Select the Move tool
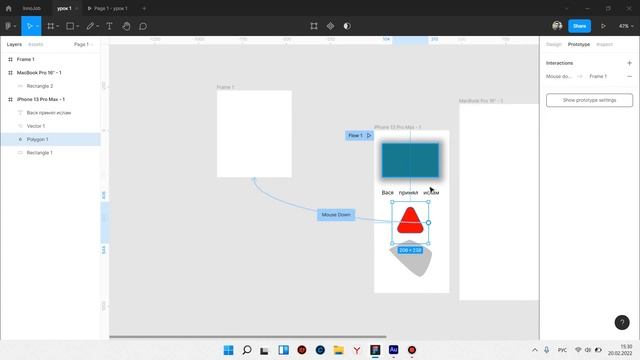The width and height of the screenshot is (640, 360). (x=29, y=26)
